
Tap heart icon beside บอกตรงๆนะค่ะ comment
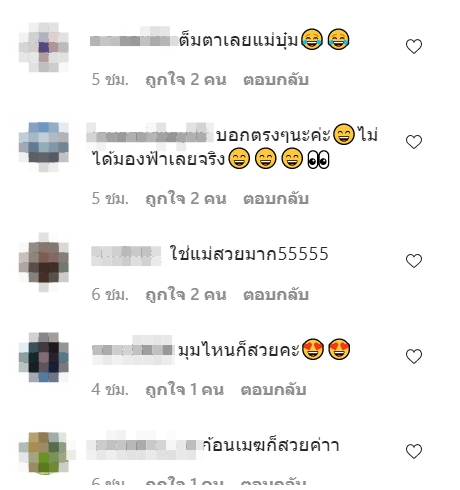coord(414,142)
